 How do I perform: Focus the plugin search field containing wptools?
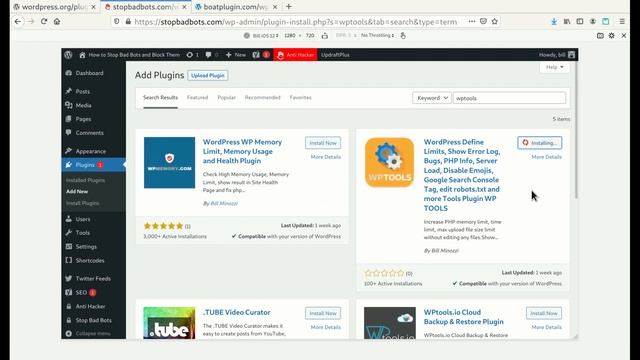pyautogui.click(x=509, y=98)
